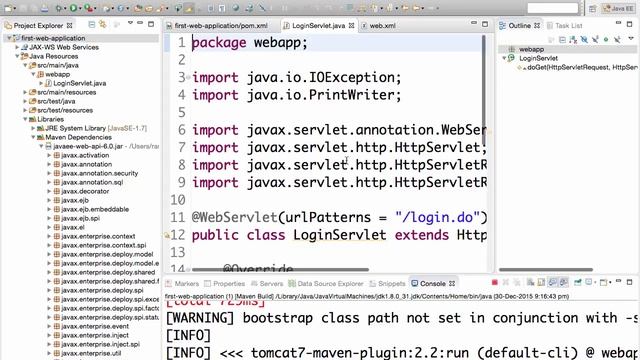Click the @WebServlet annotation on line 11
The height and width of the screenshot is (360, 640).
pos(235,218)
